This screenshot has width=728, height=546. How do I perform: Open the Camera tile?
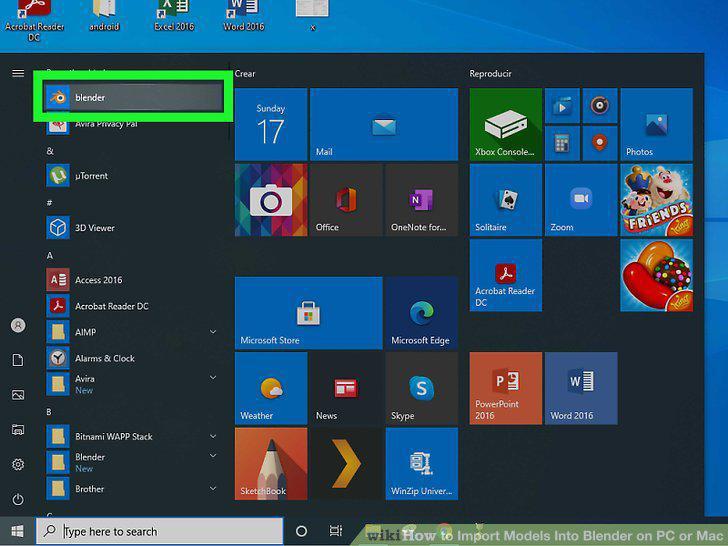click(271, 200)
